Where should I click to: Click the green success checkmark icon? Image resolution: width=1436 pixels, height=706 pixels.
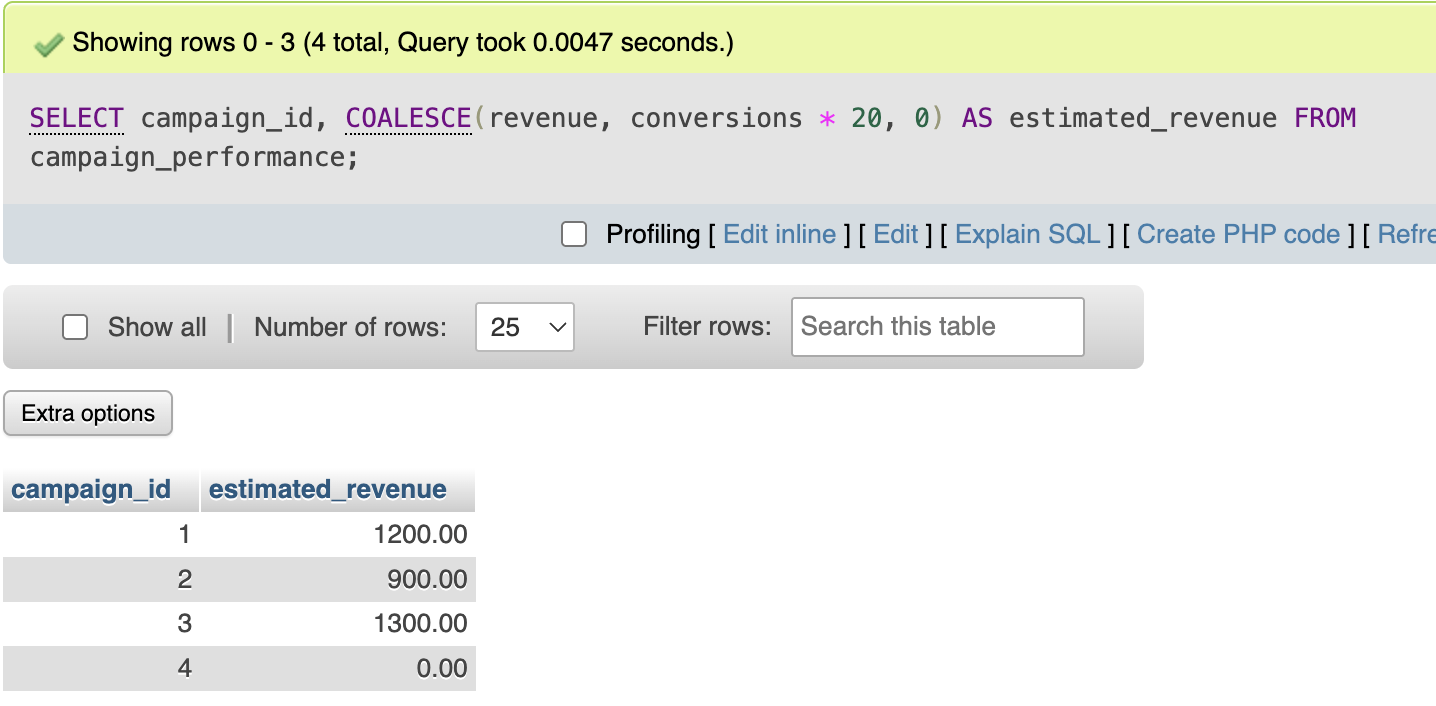pyautogui.click(x=46, y=42)
